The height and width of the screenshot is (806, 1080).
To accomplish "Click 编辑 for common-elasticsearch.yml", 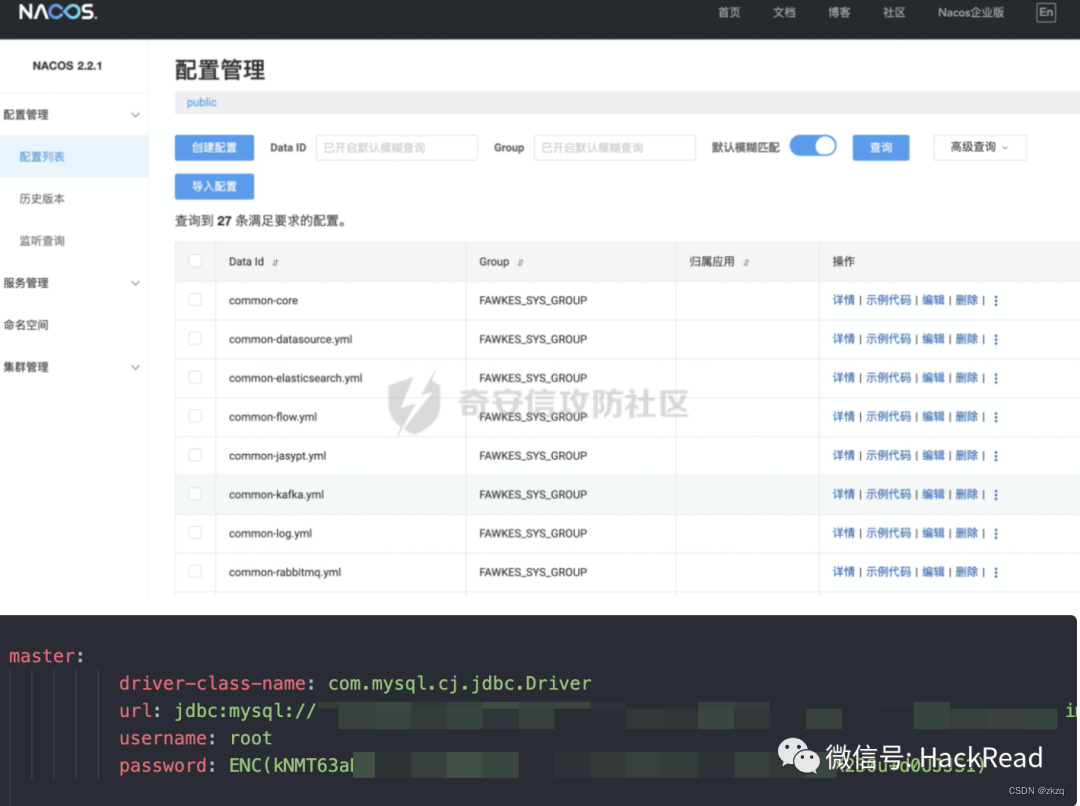I will [x=933, y=378].
